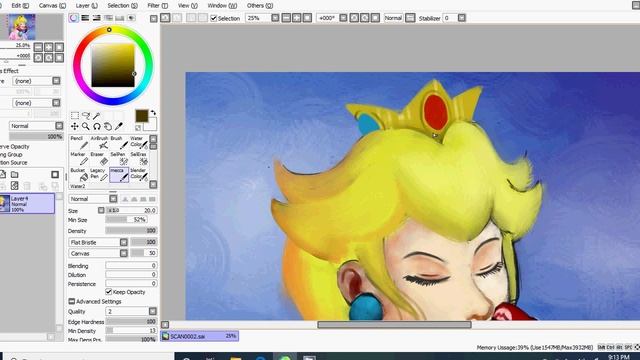Open the rotation angle +000° dropdown
This screenshot has height=360, width=640.
pyautogui.click(x=343, y=18)
